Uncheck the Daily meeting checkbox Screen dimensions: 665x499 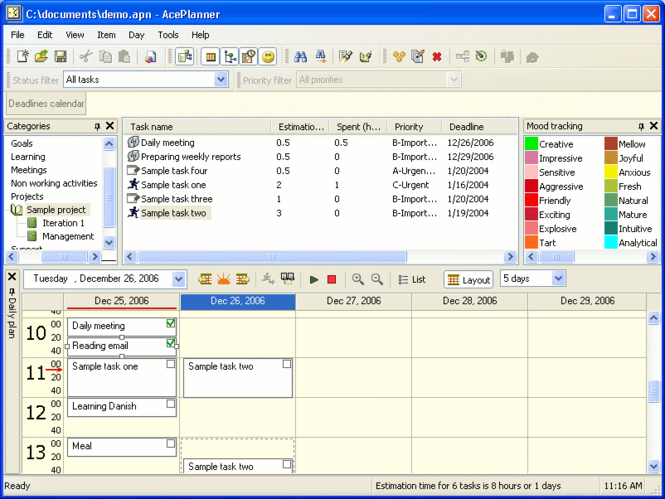[171, 323]
